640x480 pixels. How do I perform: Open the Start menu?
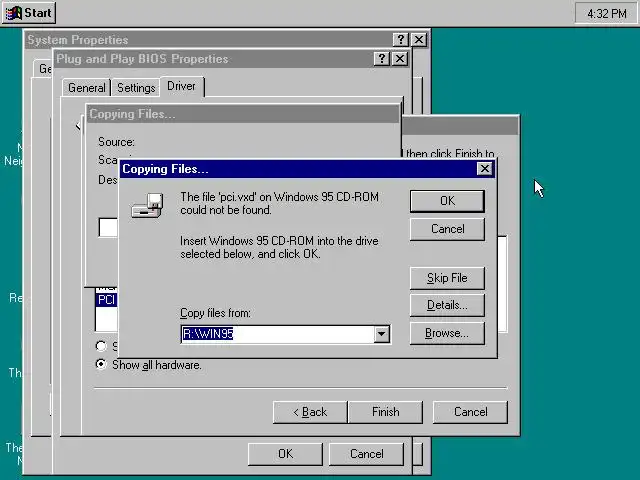click(x=29, y=13)
